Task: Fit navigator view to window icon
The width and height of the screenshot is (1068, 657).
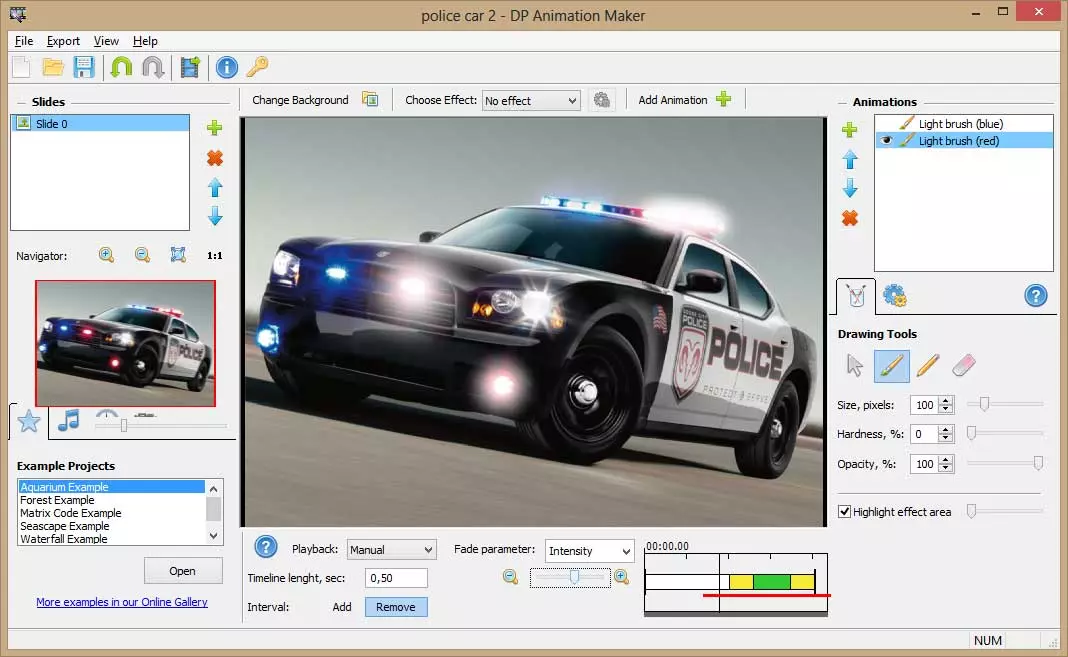Action: (178, 255)
